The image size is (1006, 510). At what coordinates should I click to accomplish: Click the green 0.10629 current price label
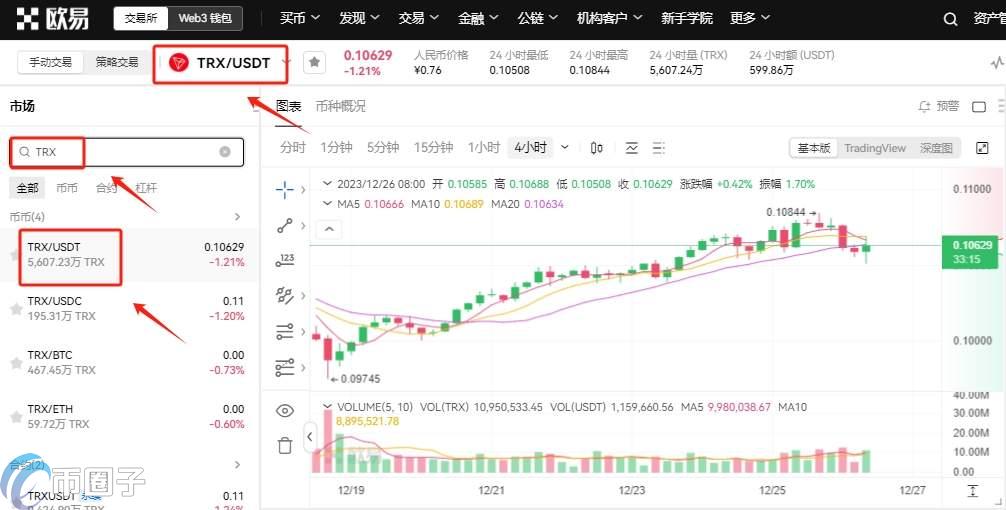pos(969,252)
